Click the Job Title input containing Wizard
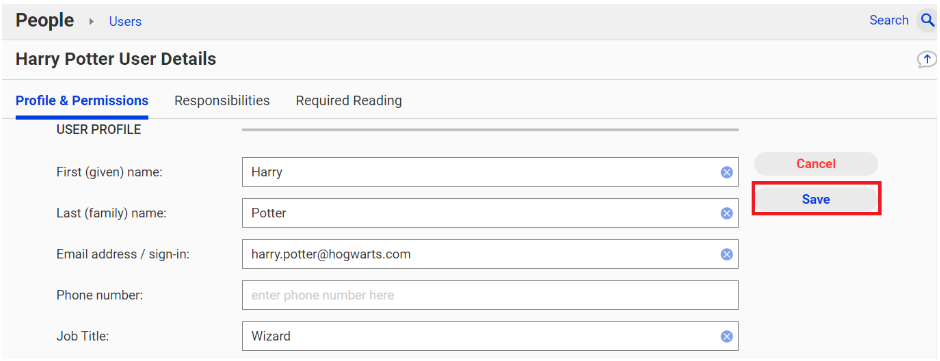Screen dimensions: 940x361 [x=490, y=336]
